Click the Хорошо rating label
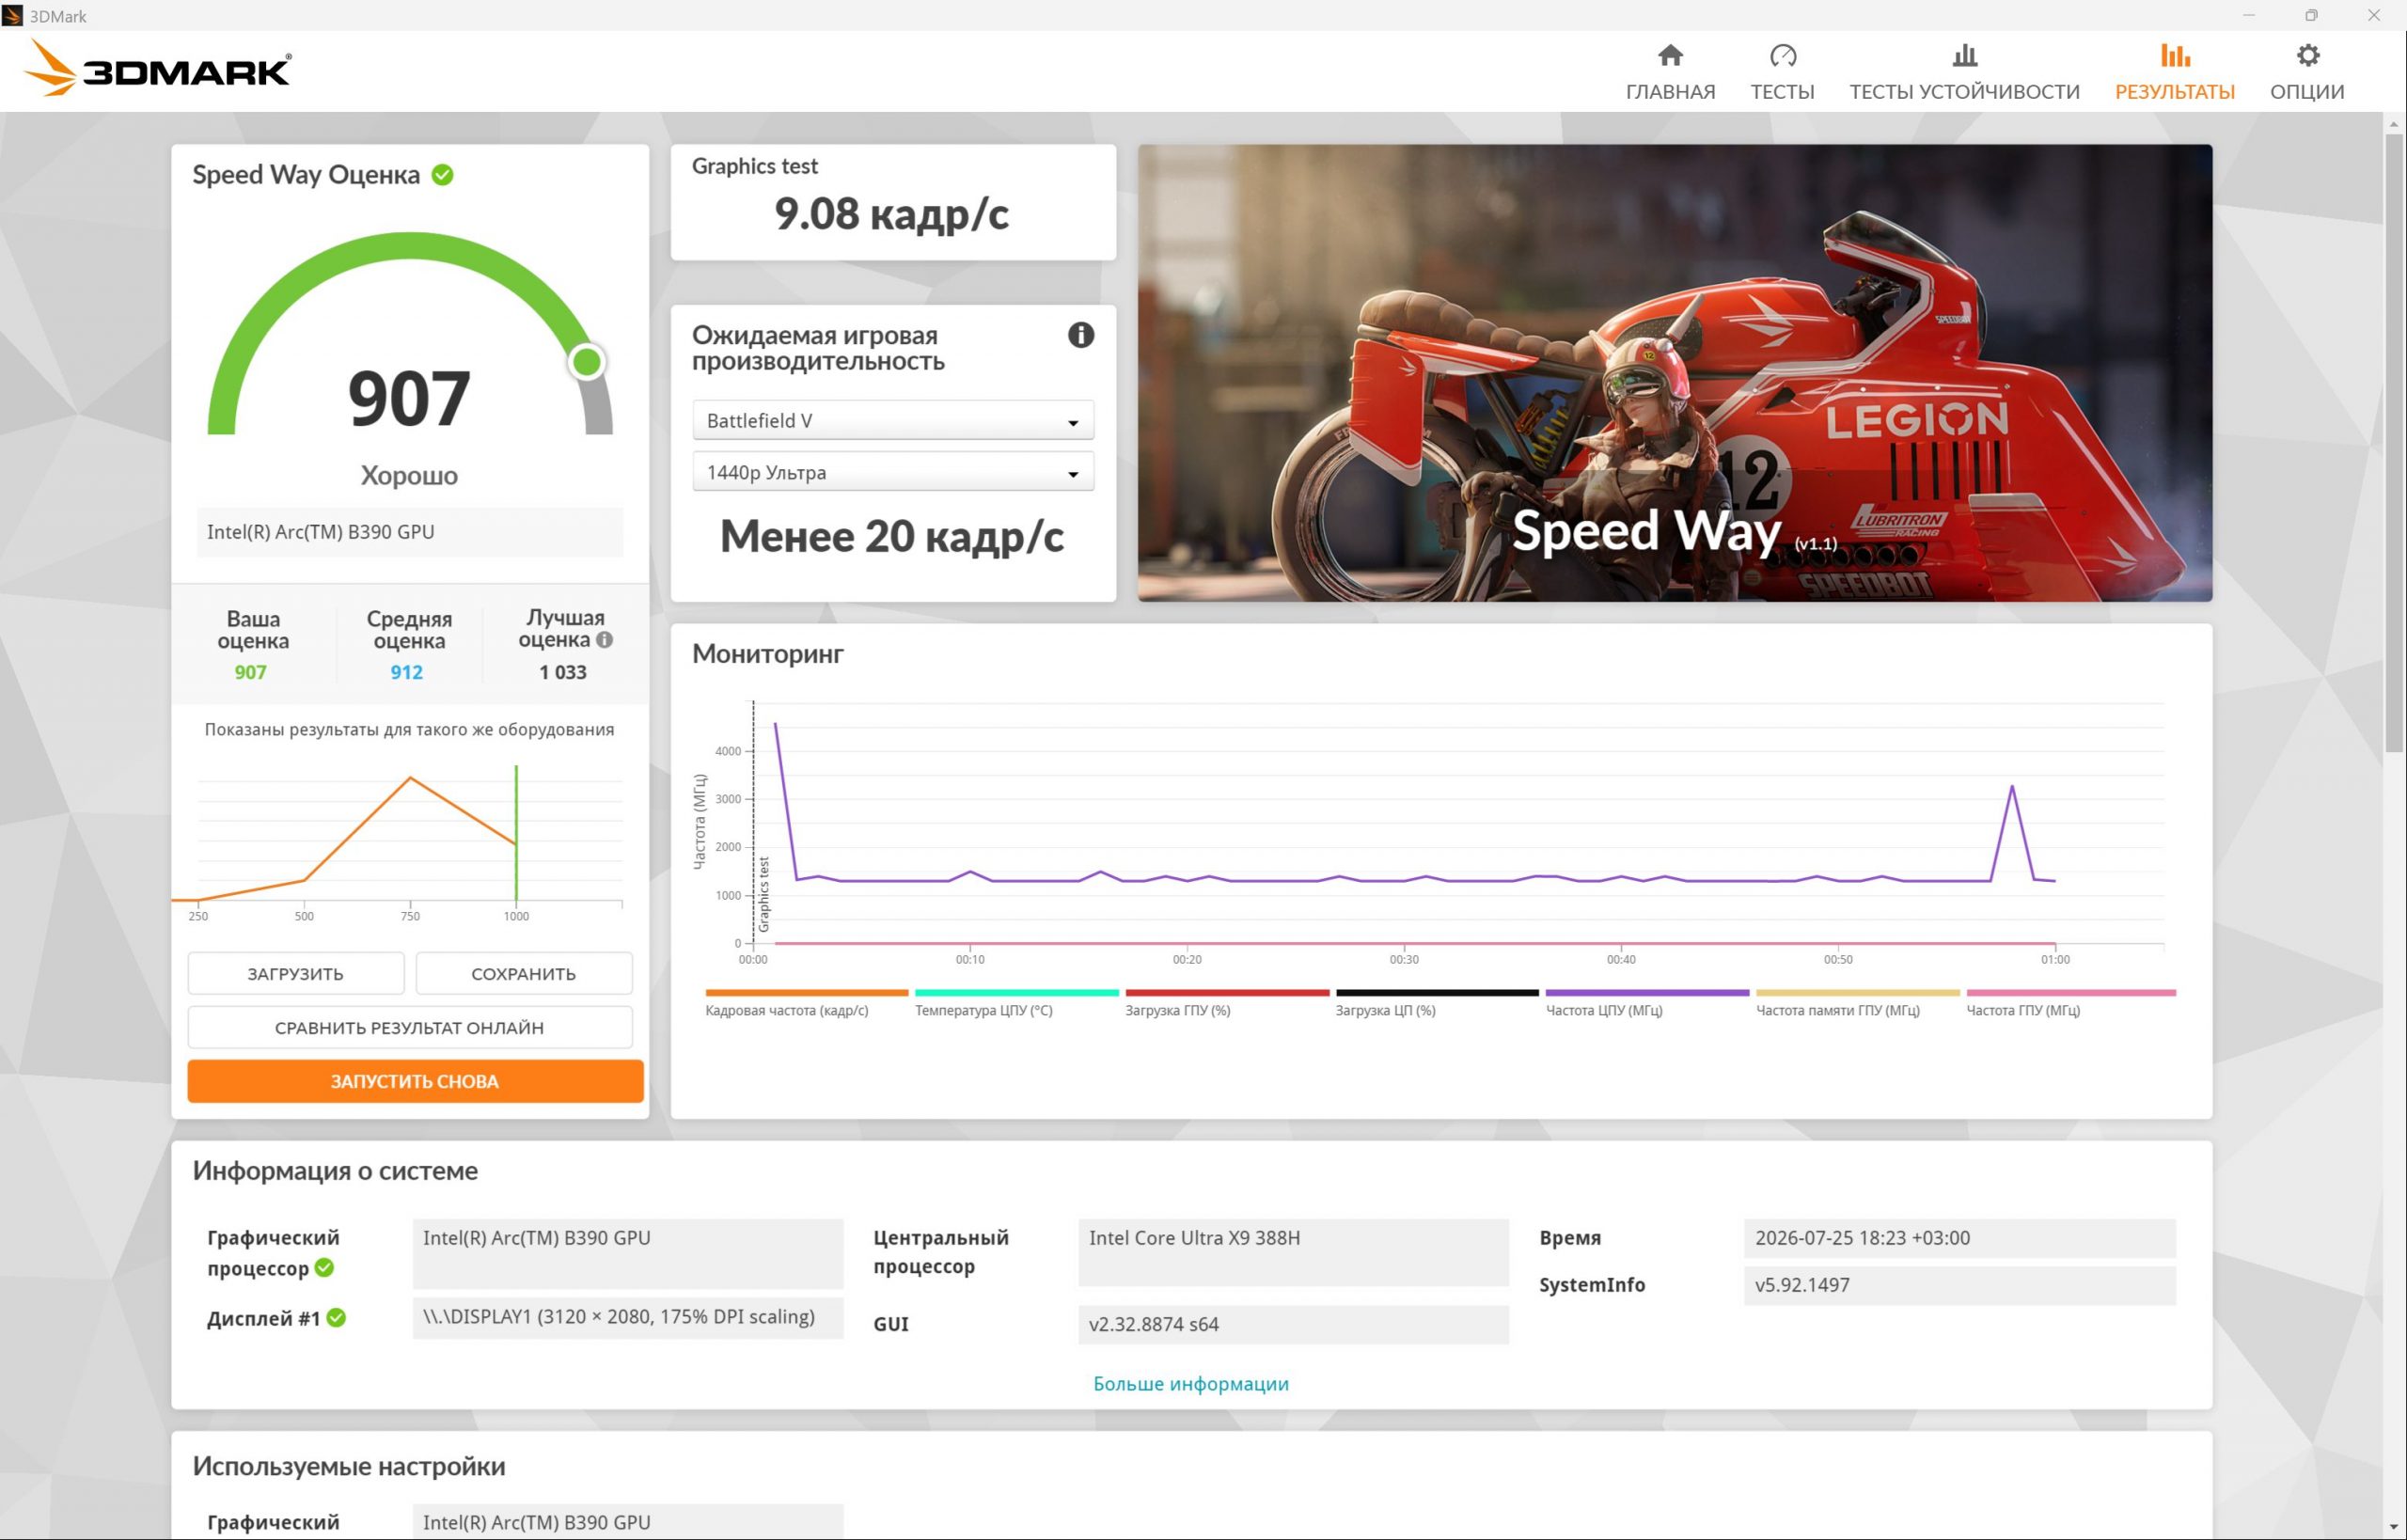This screenshot has width=2407, height=1540. [x=410, y=475]
